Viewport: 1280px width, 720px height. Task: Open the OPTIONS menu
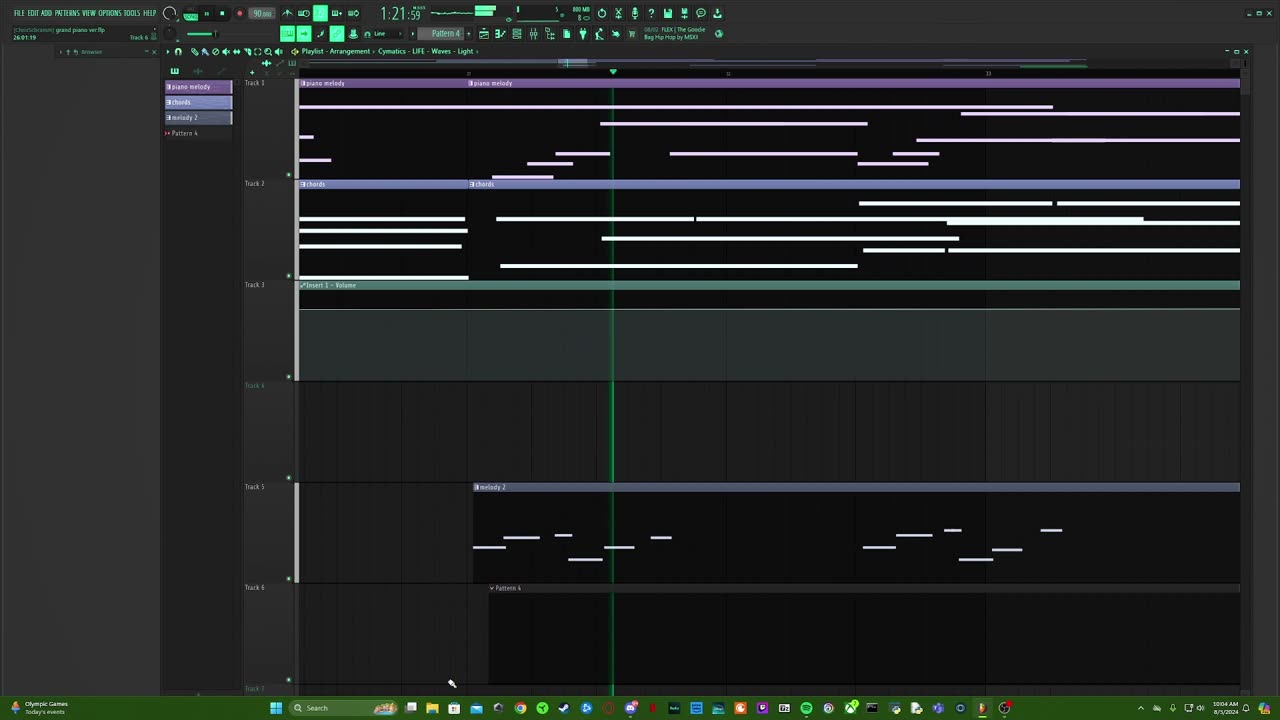[109, 13]
